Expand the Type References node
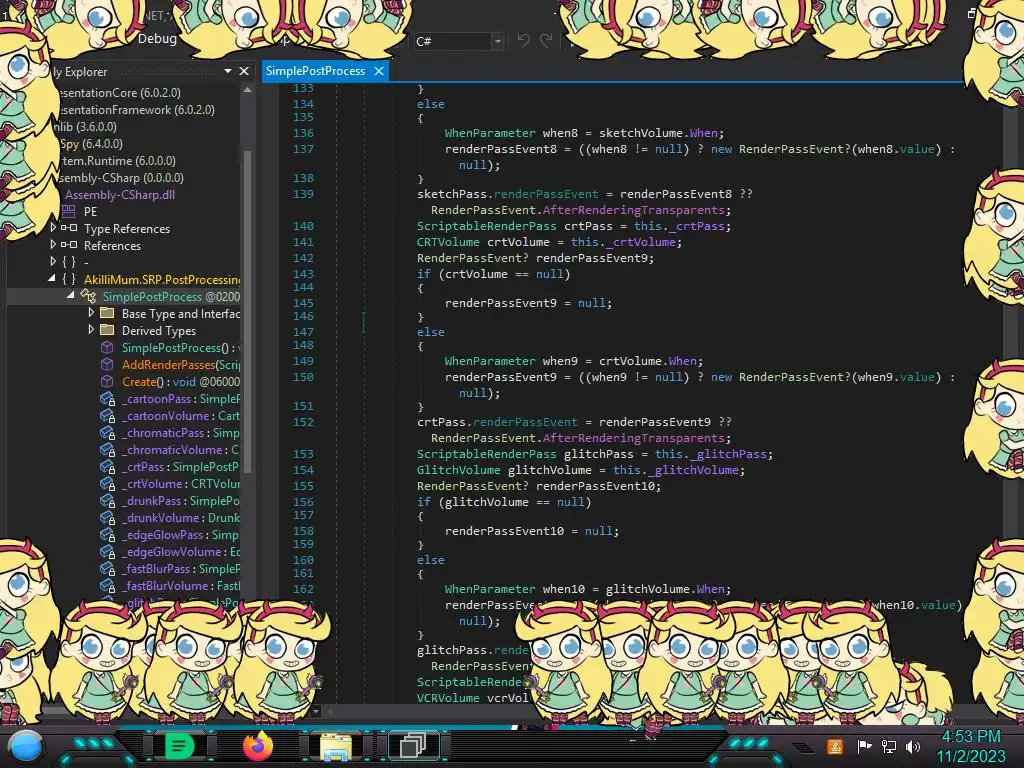Viewport: 1024px width, 768px height. coord(53,227)
